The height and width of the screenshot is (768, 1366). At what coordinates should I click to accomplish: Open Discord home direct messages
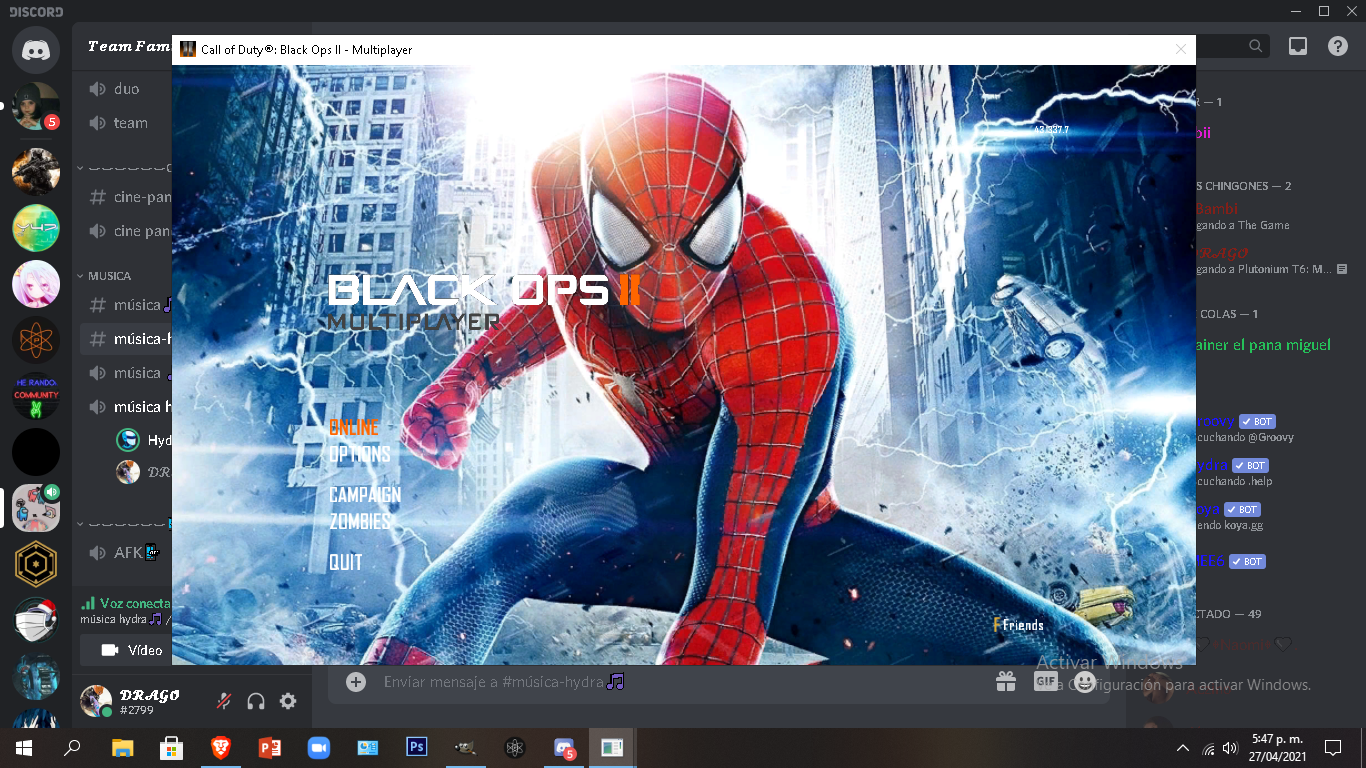(x=36, y=49)
